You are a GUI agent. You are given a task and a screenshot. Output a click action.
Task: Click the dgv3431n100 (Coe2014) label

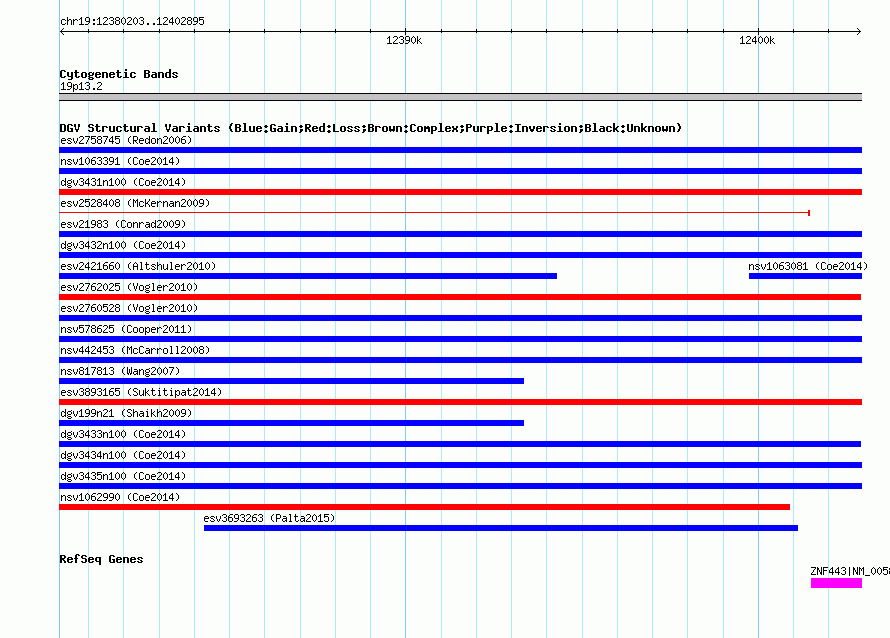[x=123, y=182]
